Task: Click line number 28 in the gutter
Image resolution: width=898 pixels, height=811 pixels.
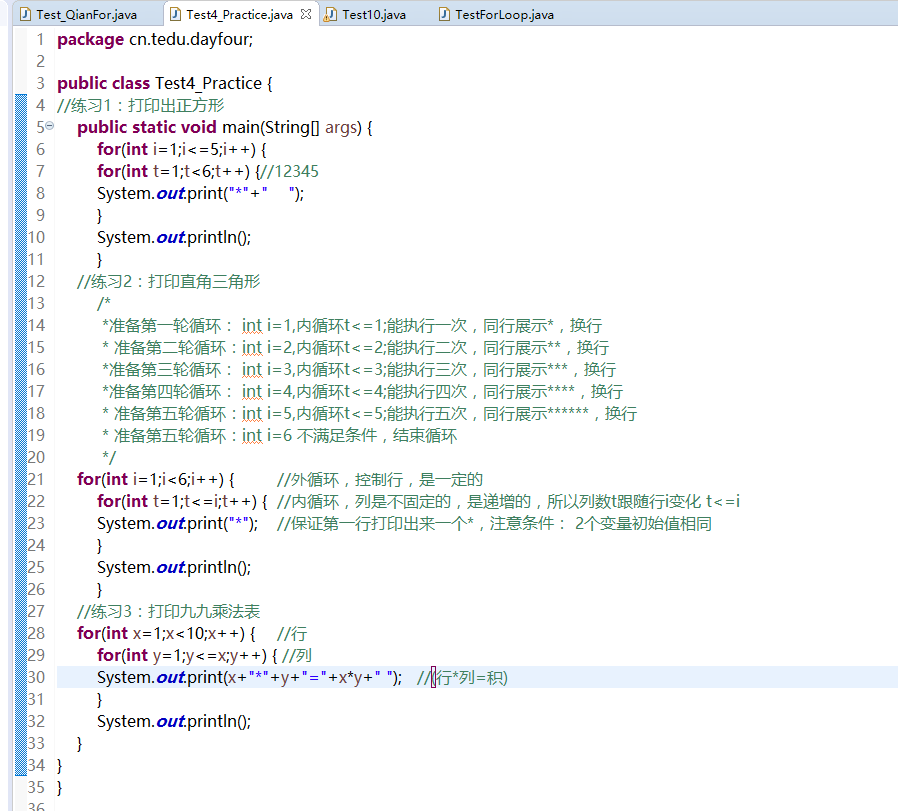Action: pyautogui.click(x=39, y=633)
